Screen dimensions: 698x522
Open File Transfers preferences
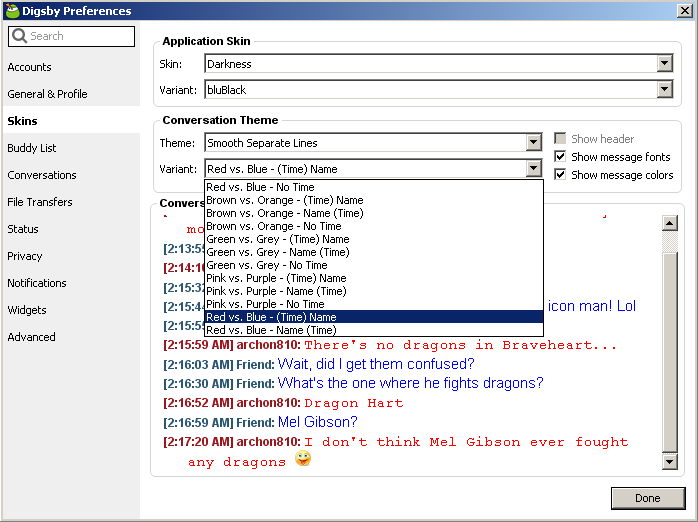click(x=71, y=202)
